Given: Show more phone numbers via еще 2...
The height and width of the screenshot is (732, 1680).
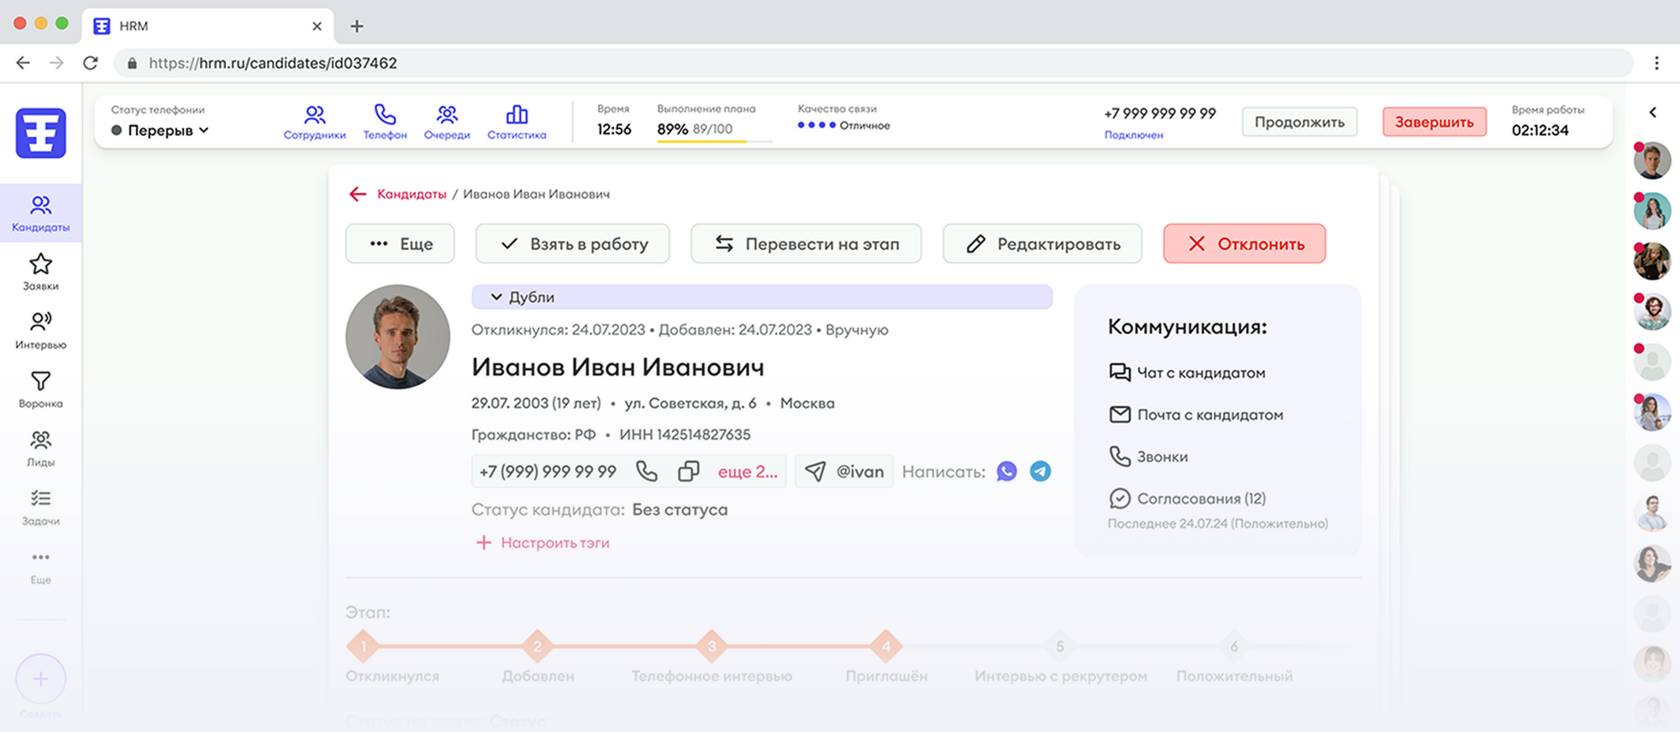Looking at the screenshot, I should (748, 472).
